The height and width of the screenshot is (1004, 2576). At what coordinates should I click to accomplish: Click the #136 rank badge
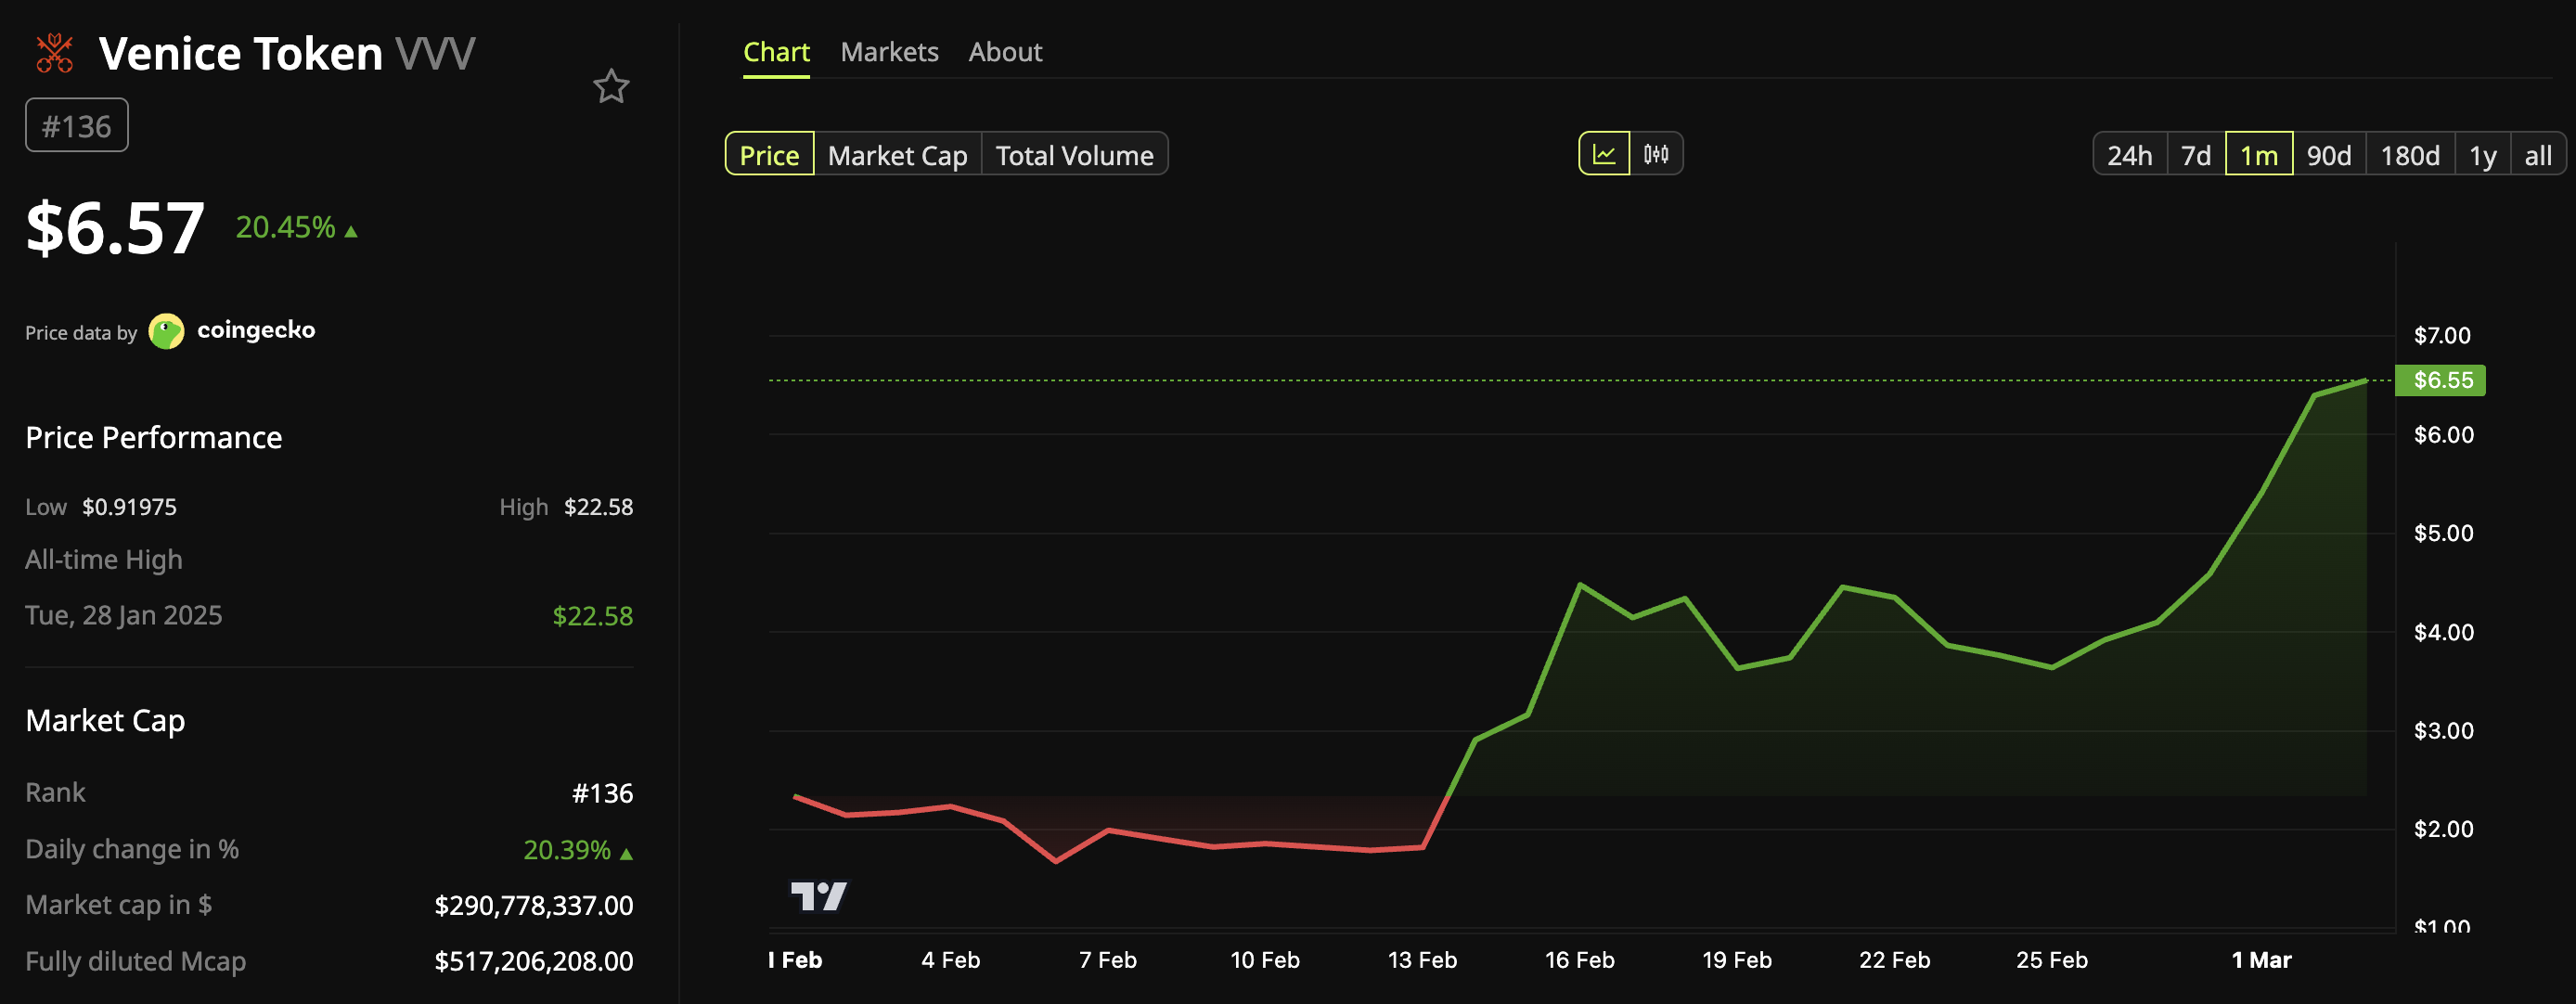coord(76,124)
